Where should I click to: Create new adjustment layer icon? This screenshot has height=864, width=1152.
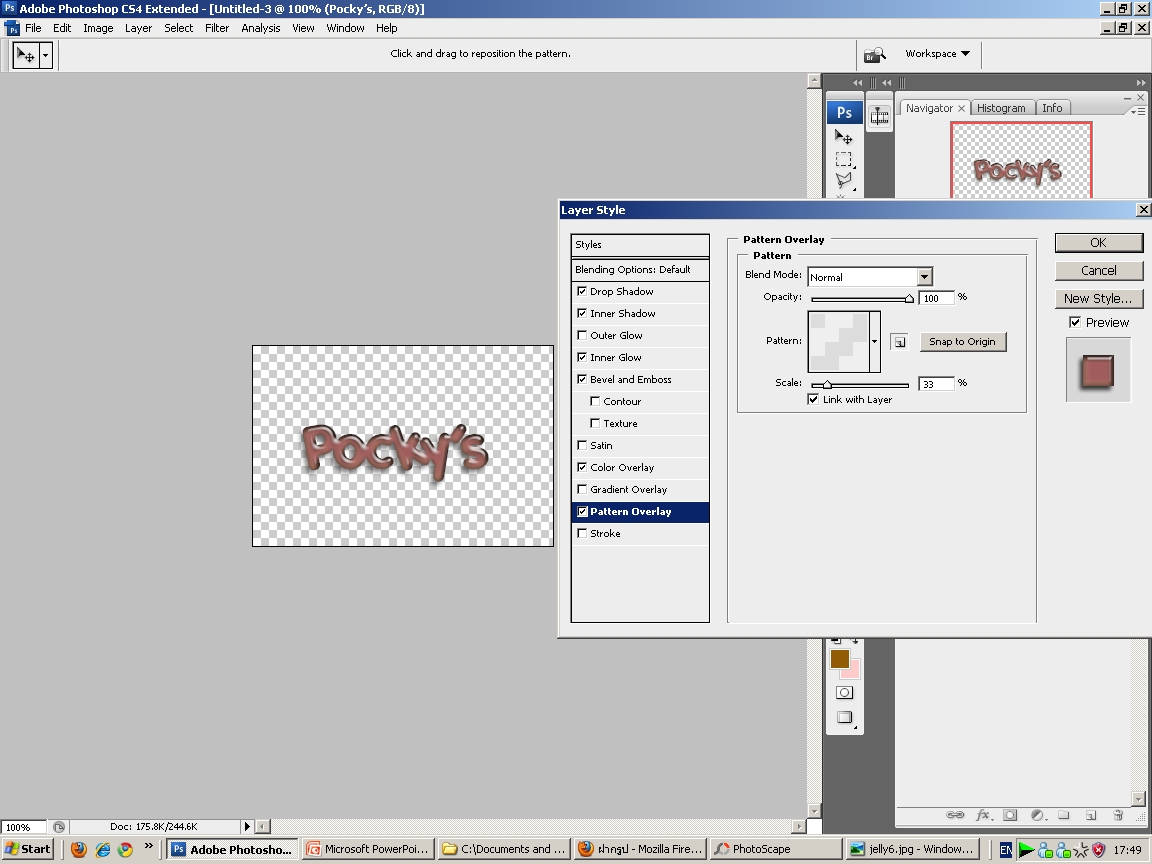coord(1037,815)
